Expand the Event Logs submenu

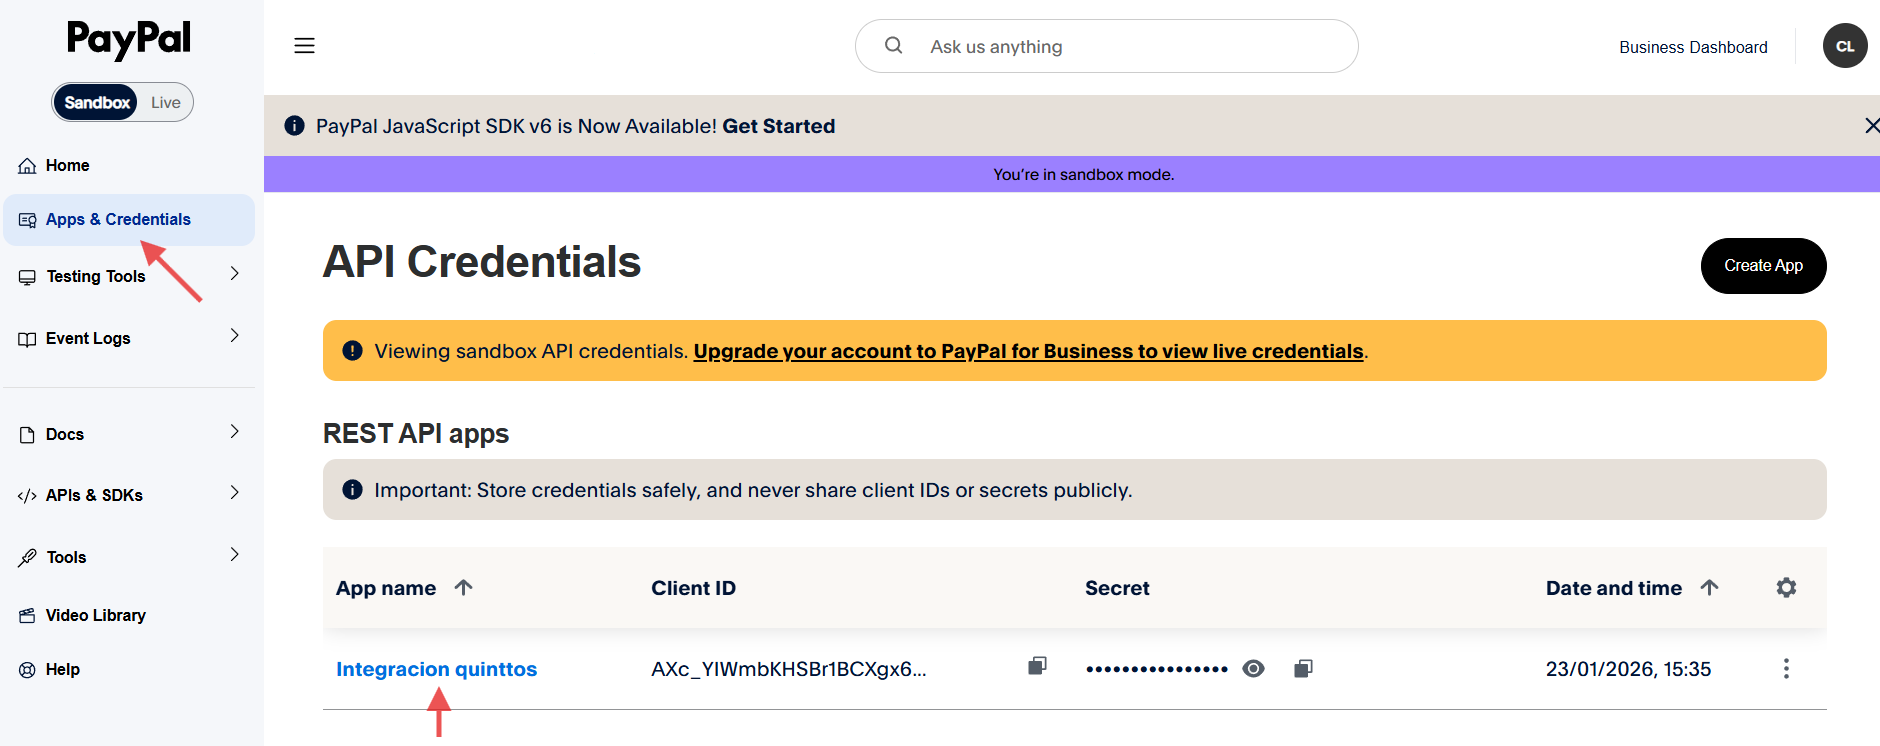point(234,336)
